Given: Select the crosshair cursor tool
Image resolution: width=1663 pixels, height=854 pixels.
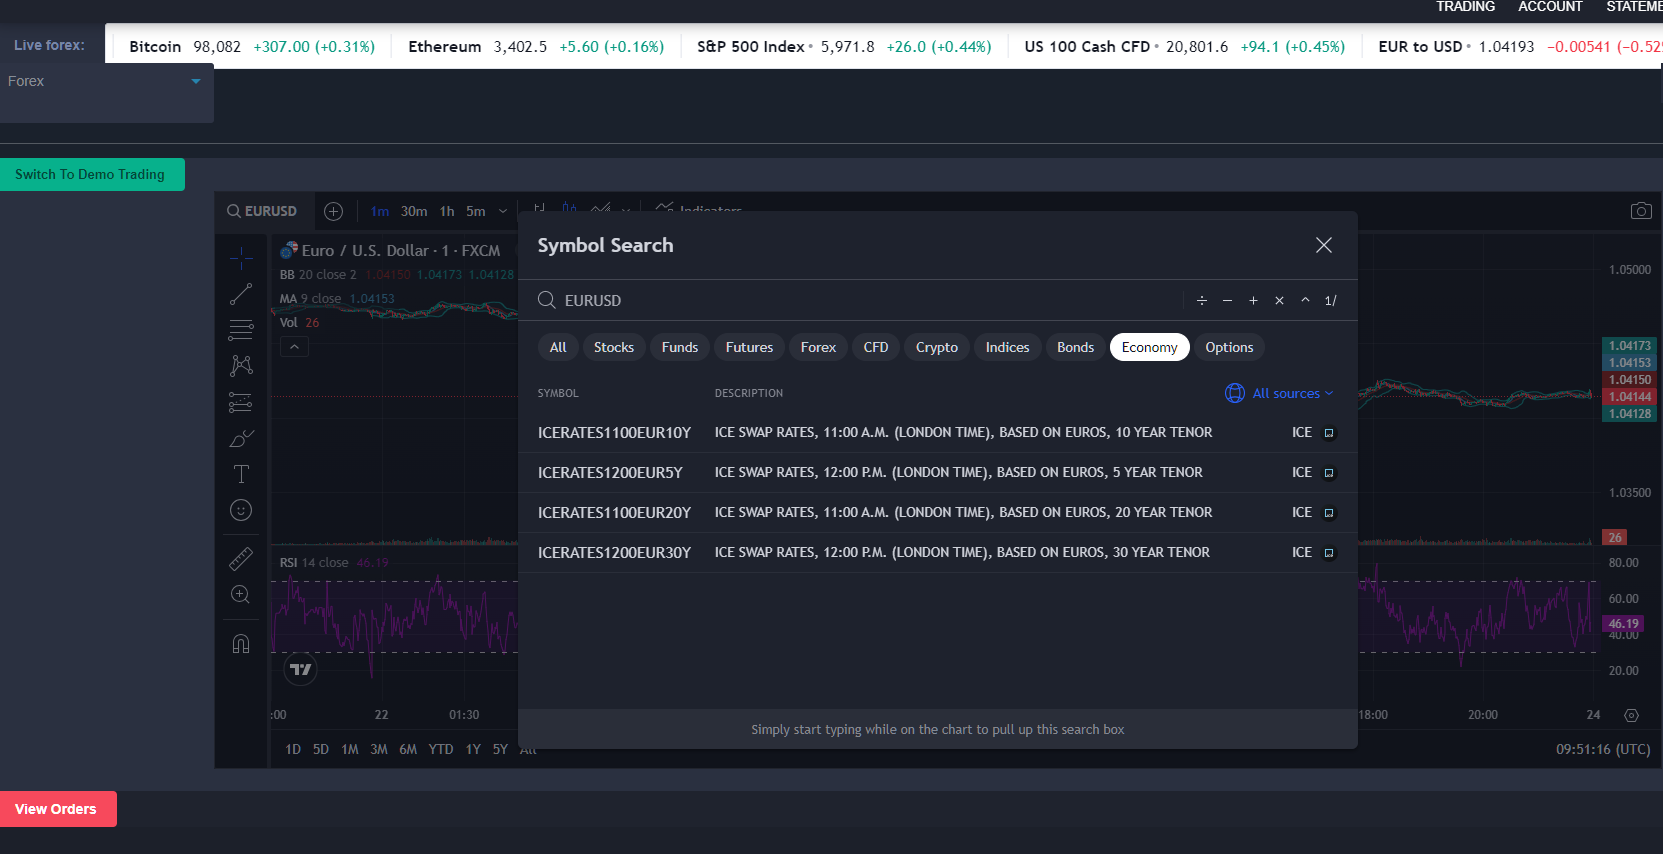Looking at the screenshot, I should tap(241, 258).
